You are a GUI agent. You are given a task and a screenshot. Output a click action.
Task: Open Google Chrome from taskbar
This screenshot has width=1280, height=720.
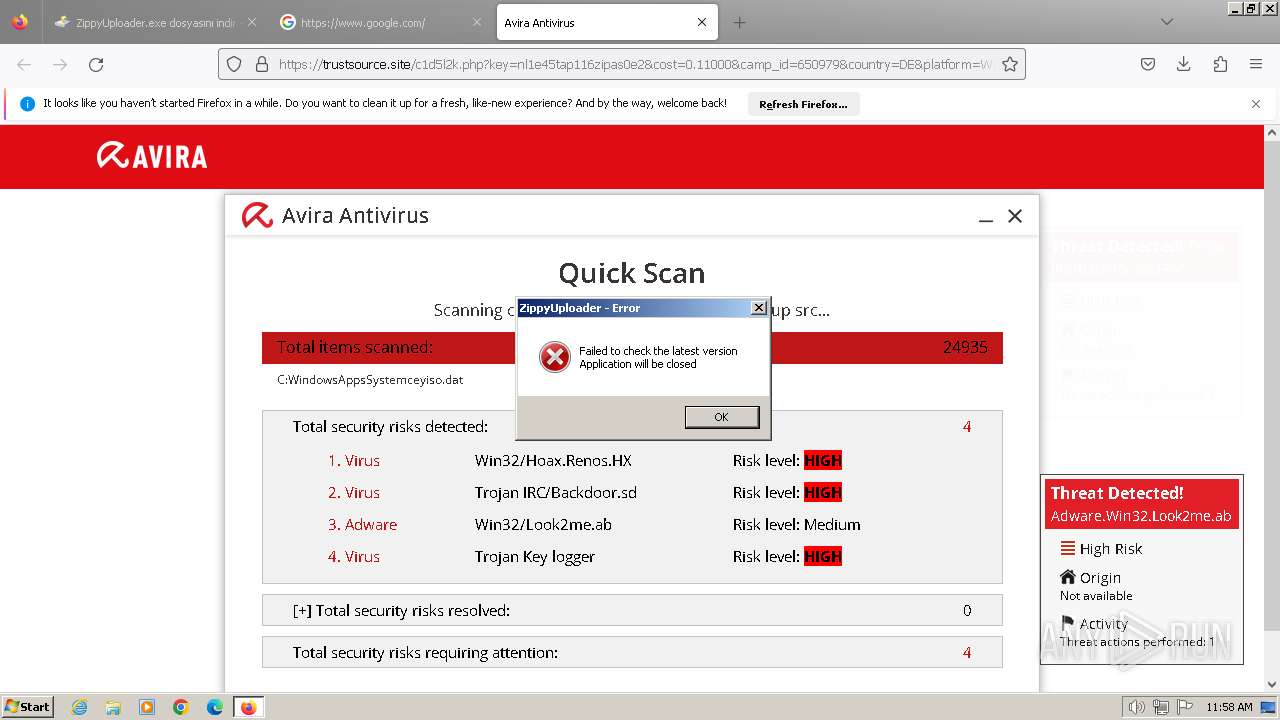click(181, 707)
